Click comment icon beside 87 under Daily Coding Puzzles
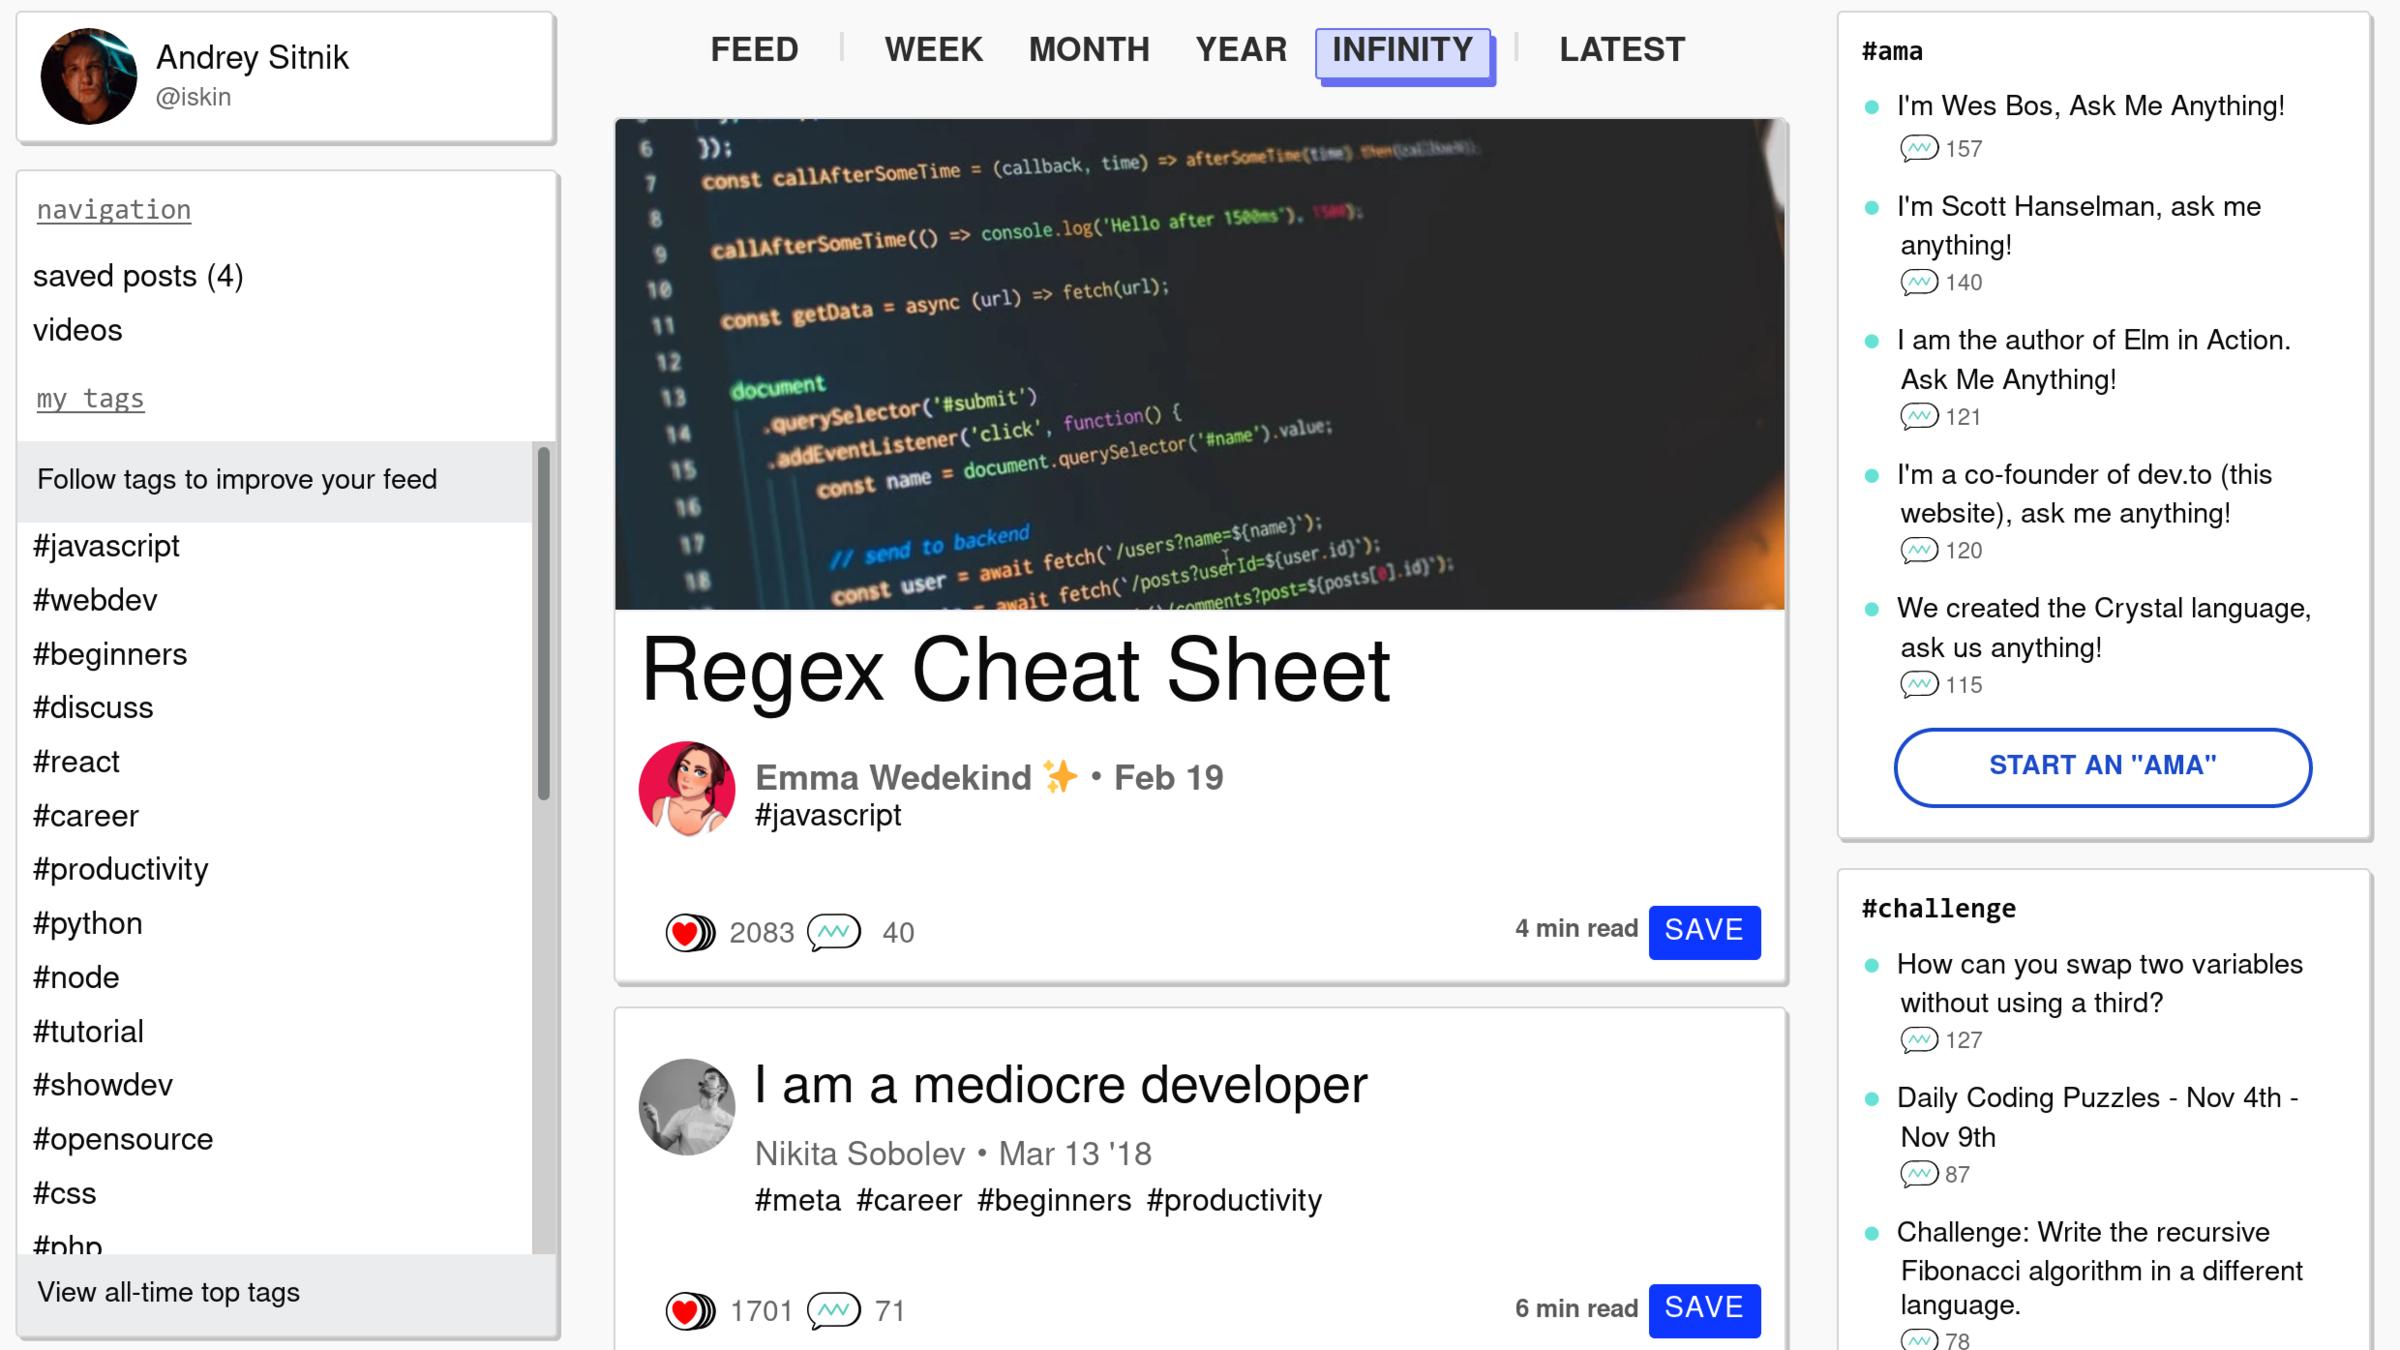The image size is (2400, 1350). pos(1919,1175)
